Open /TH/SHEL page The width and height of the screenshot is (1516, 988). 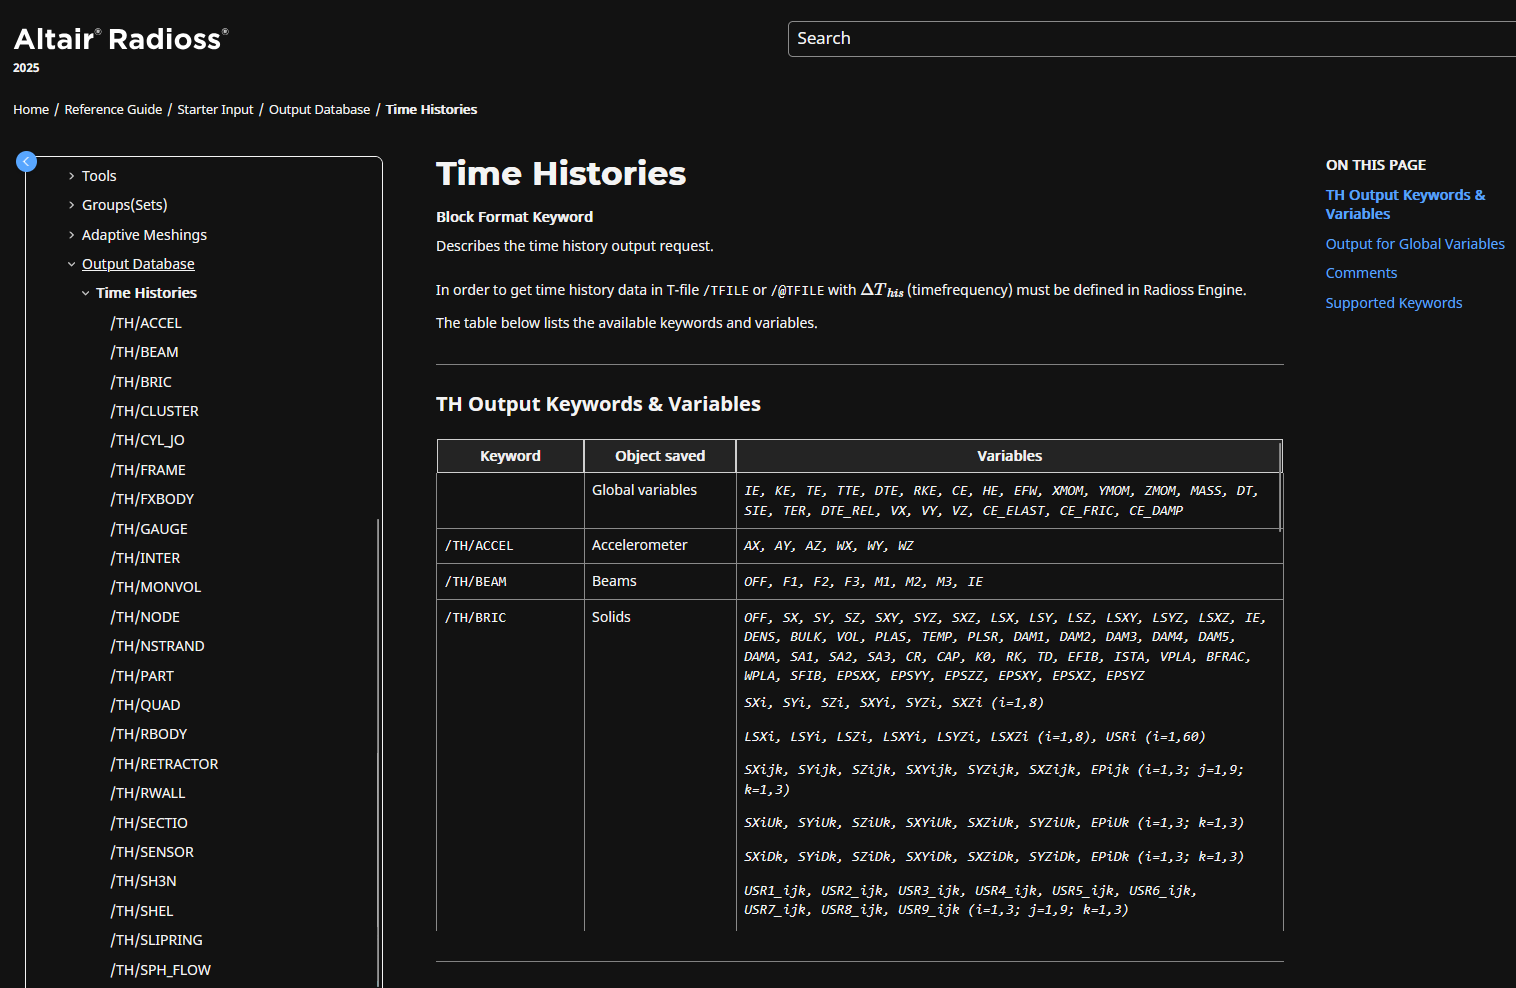[142, 911]
